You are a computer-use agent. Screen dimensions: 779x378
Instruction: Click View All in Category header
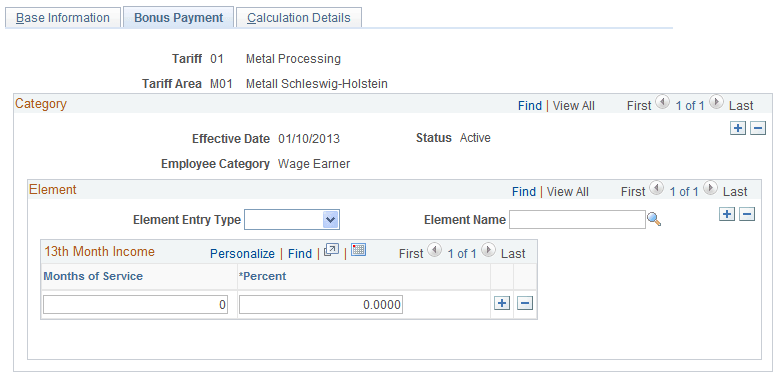point(574,106)
